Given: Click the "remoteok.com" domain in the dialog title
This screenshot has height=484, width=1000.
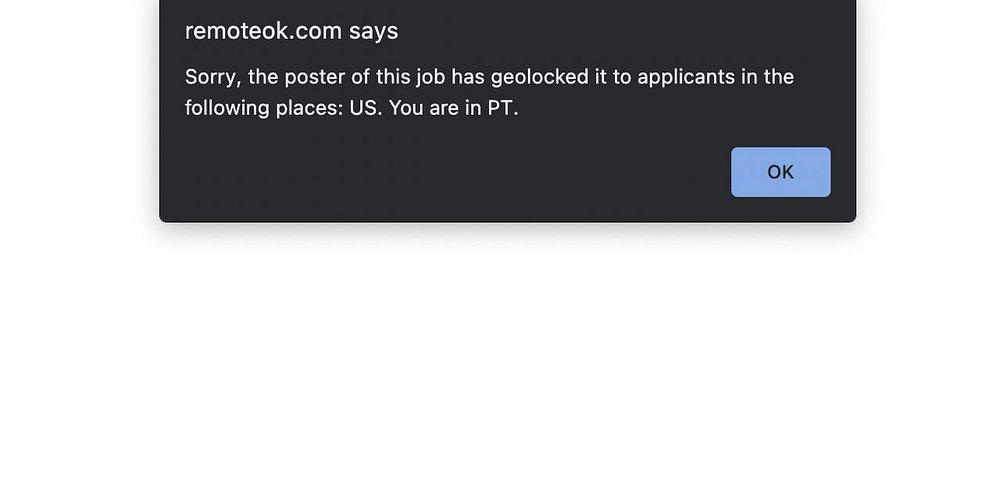Looking at the screenshot, I should [x=263, y=31].
